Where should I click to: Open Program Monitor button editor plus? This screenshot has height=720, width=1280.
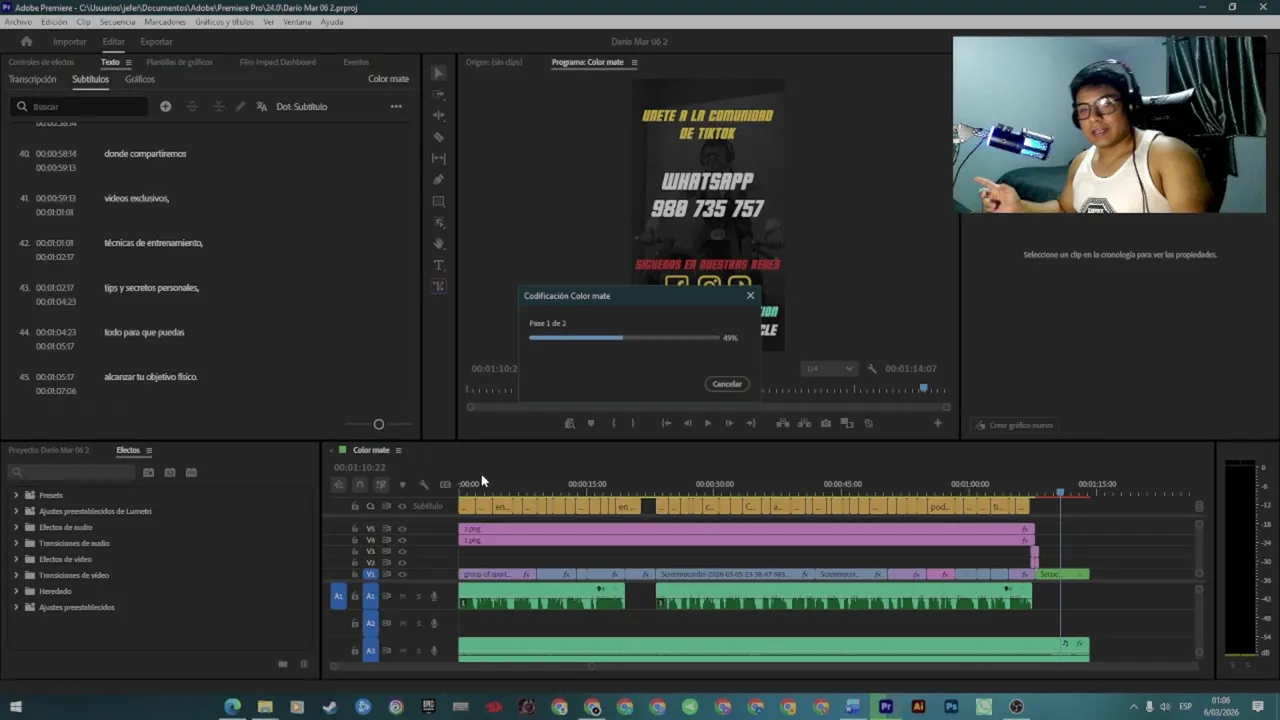click(937, 423)
